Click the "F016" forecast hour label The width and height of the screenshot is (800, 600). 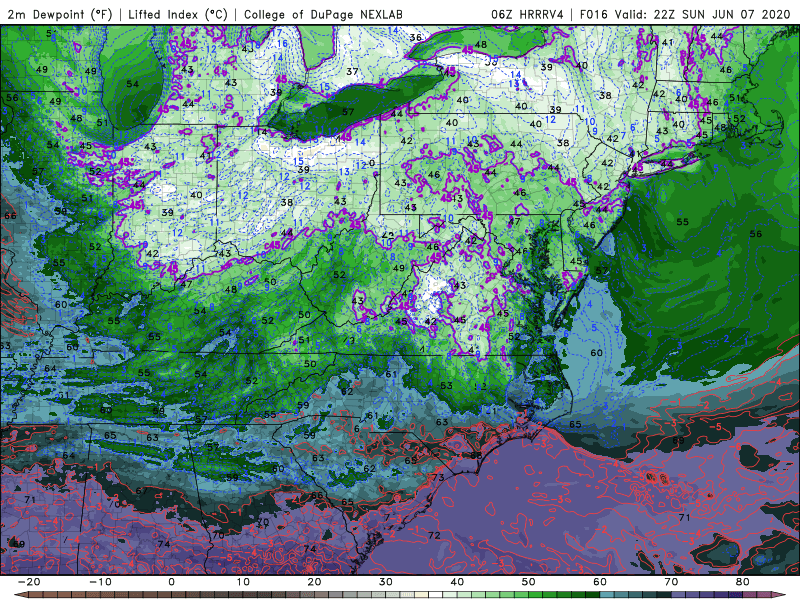click(593, 14)
